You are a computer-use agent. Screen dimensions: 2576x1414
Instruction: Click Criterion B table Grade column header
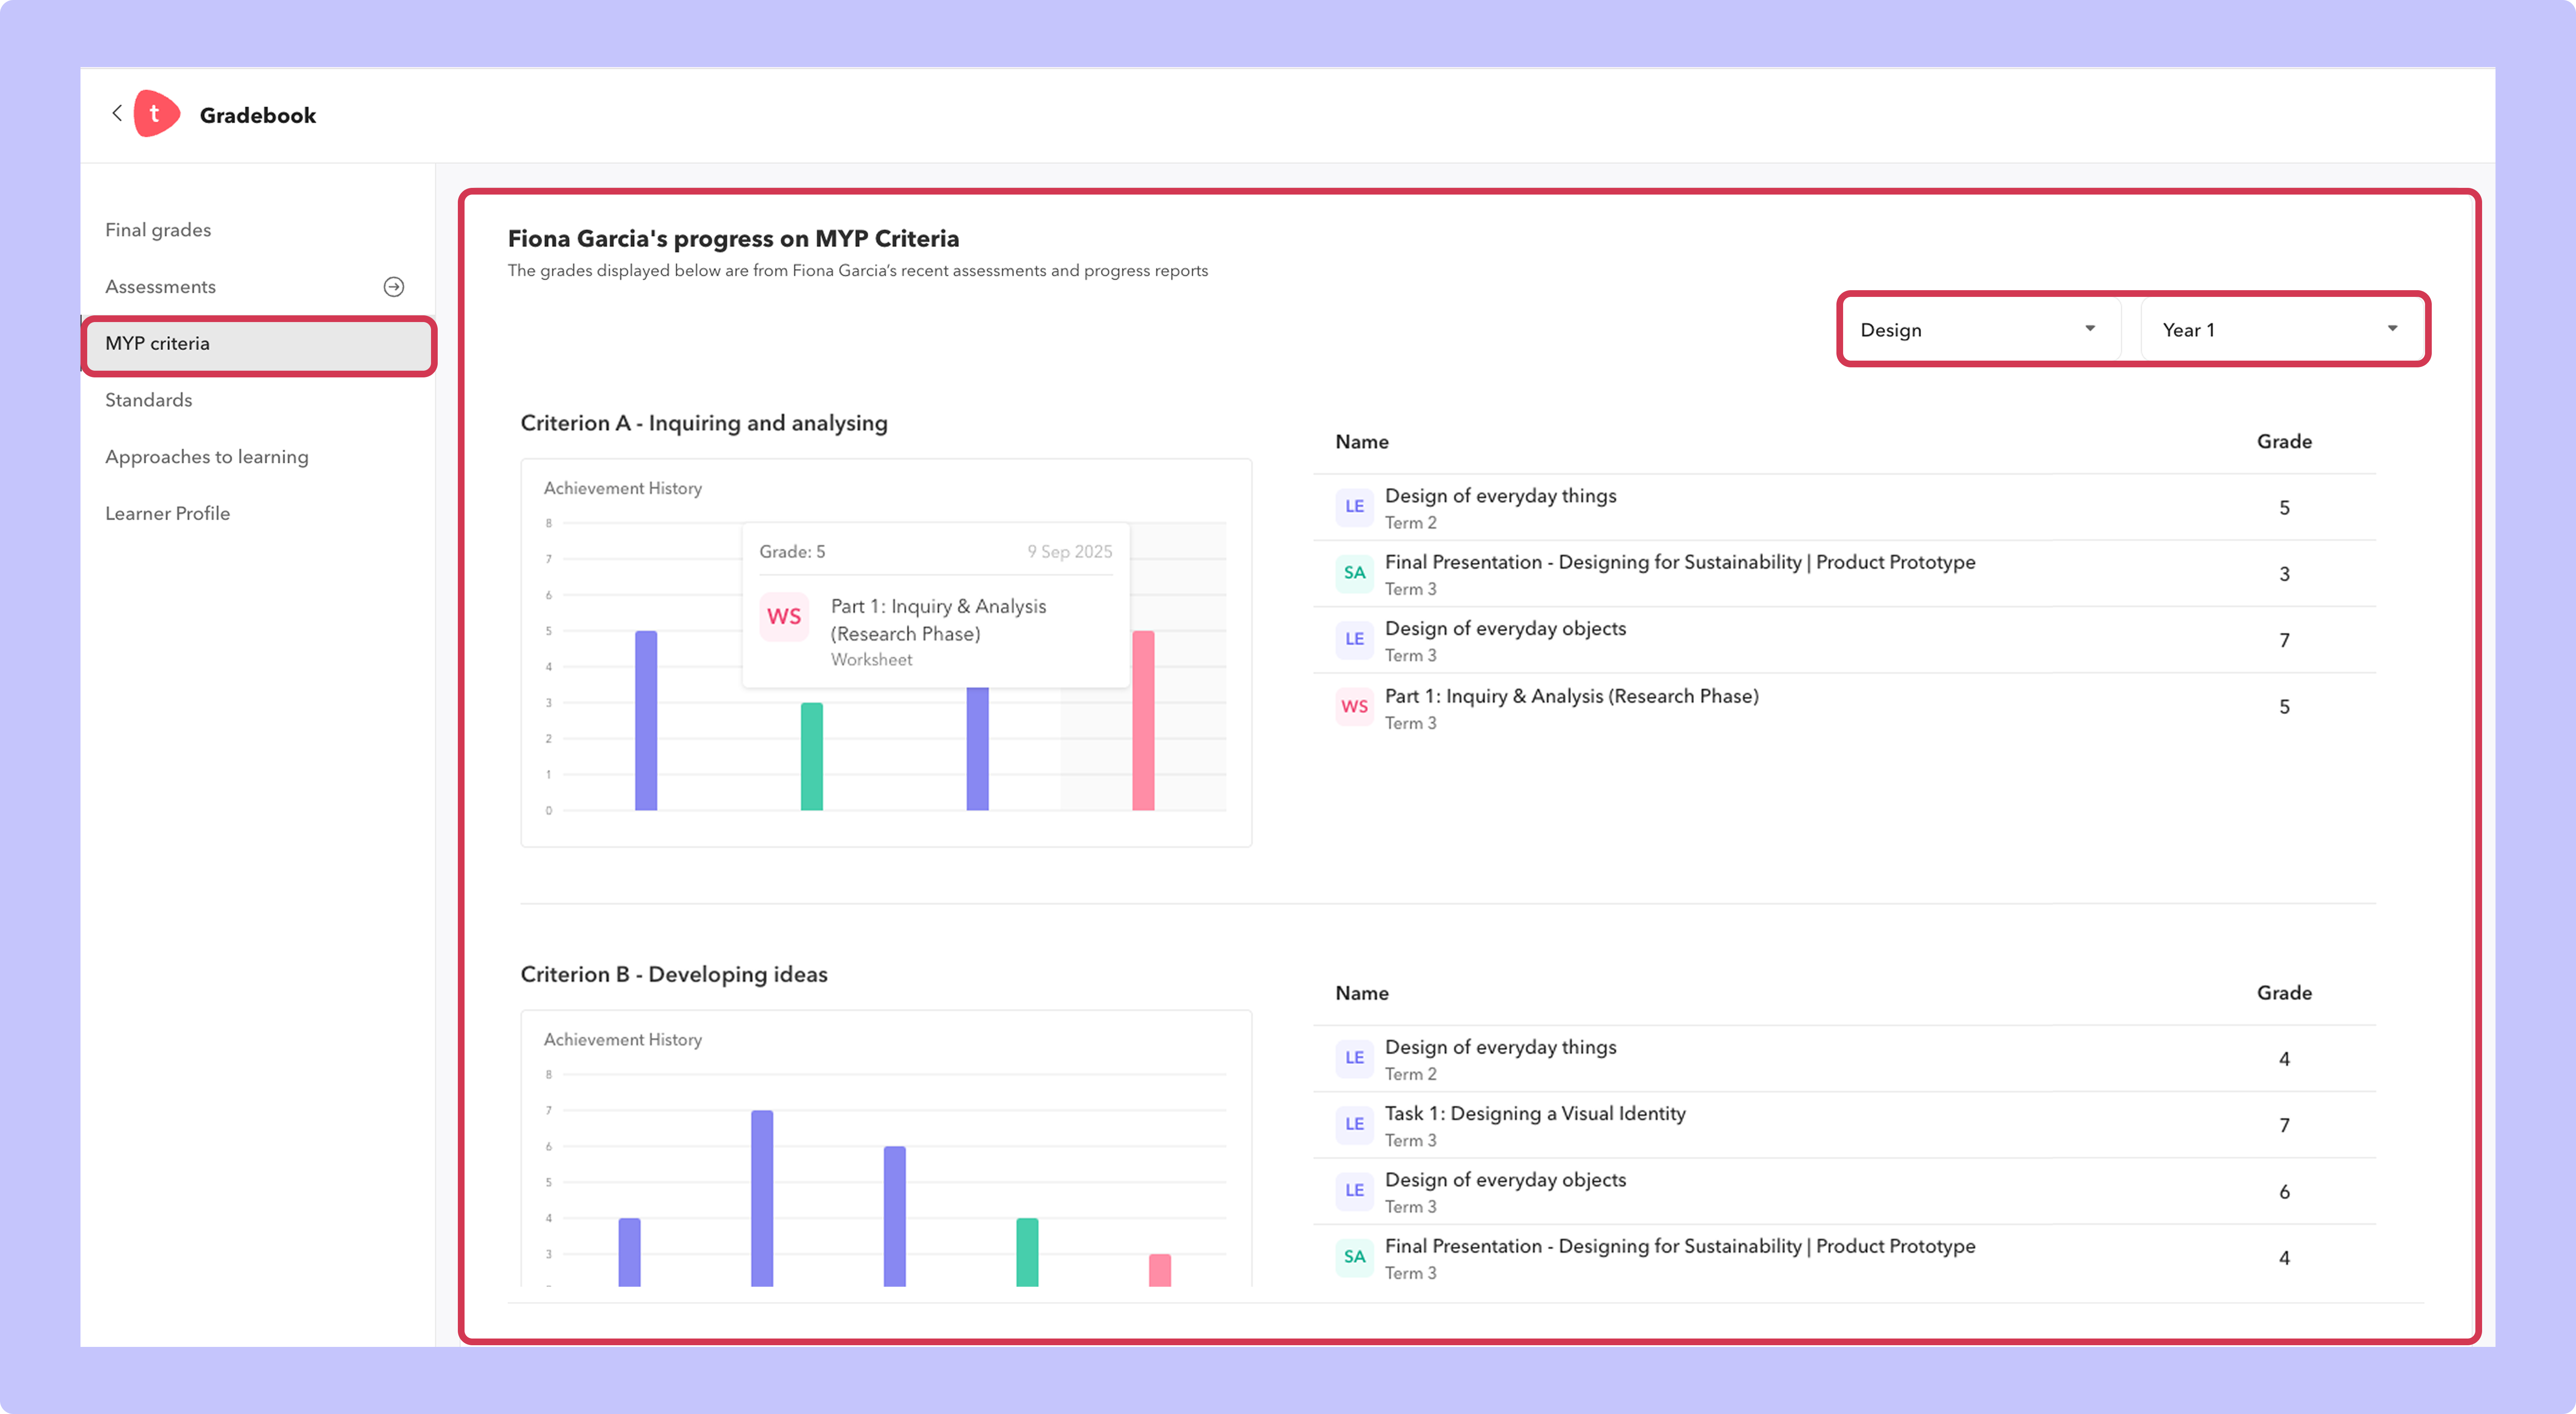(2284, 993)
